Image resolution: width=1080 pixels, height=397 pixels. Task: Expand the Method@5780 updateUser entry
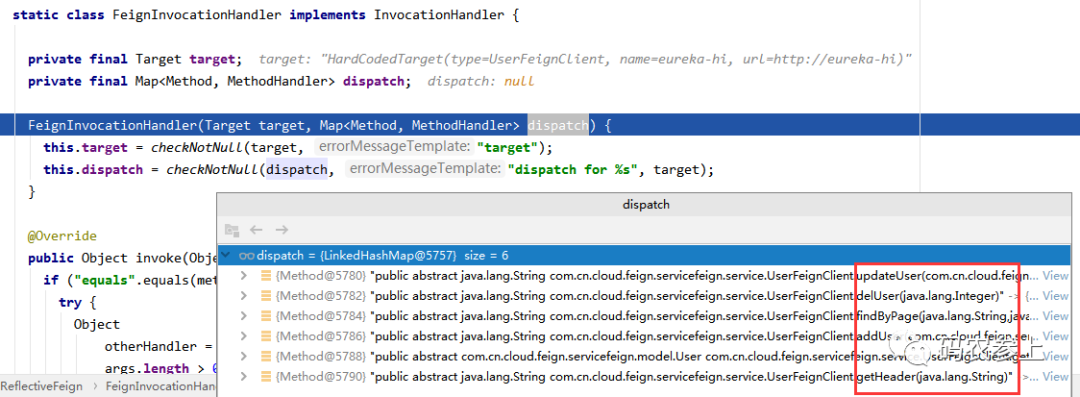pos(243,276)
